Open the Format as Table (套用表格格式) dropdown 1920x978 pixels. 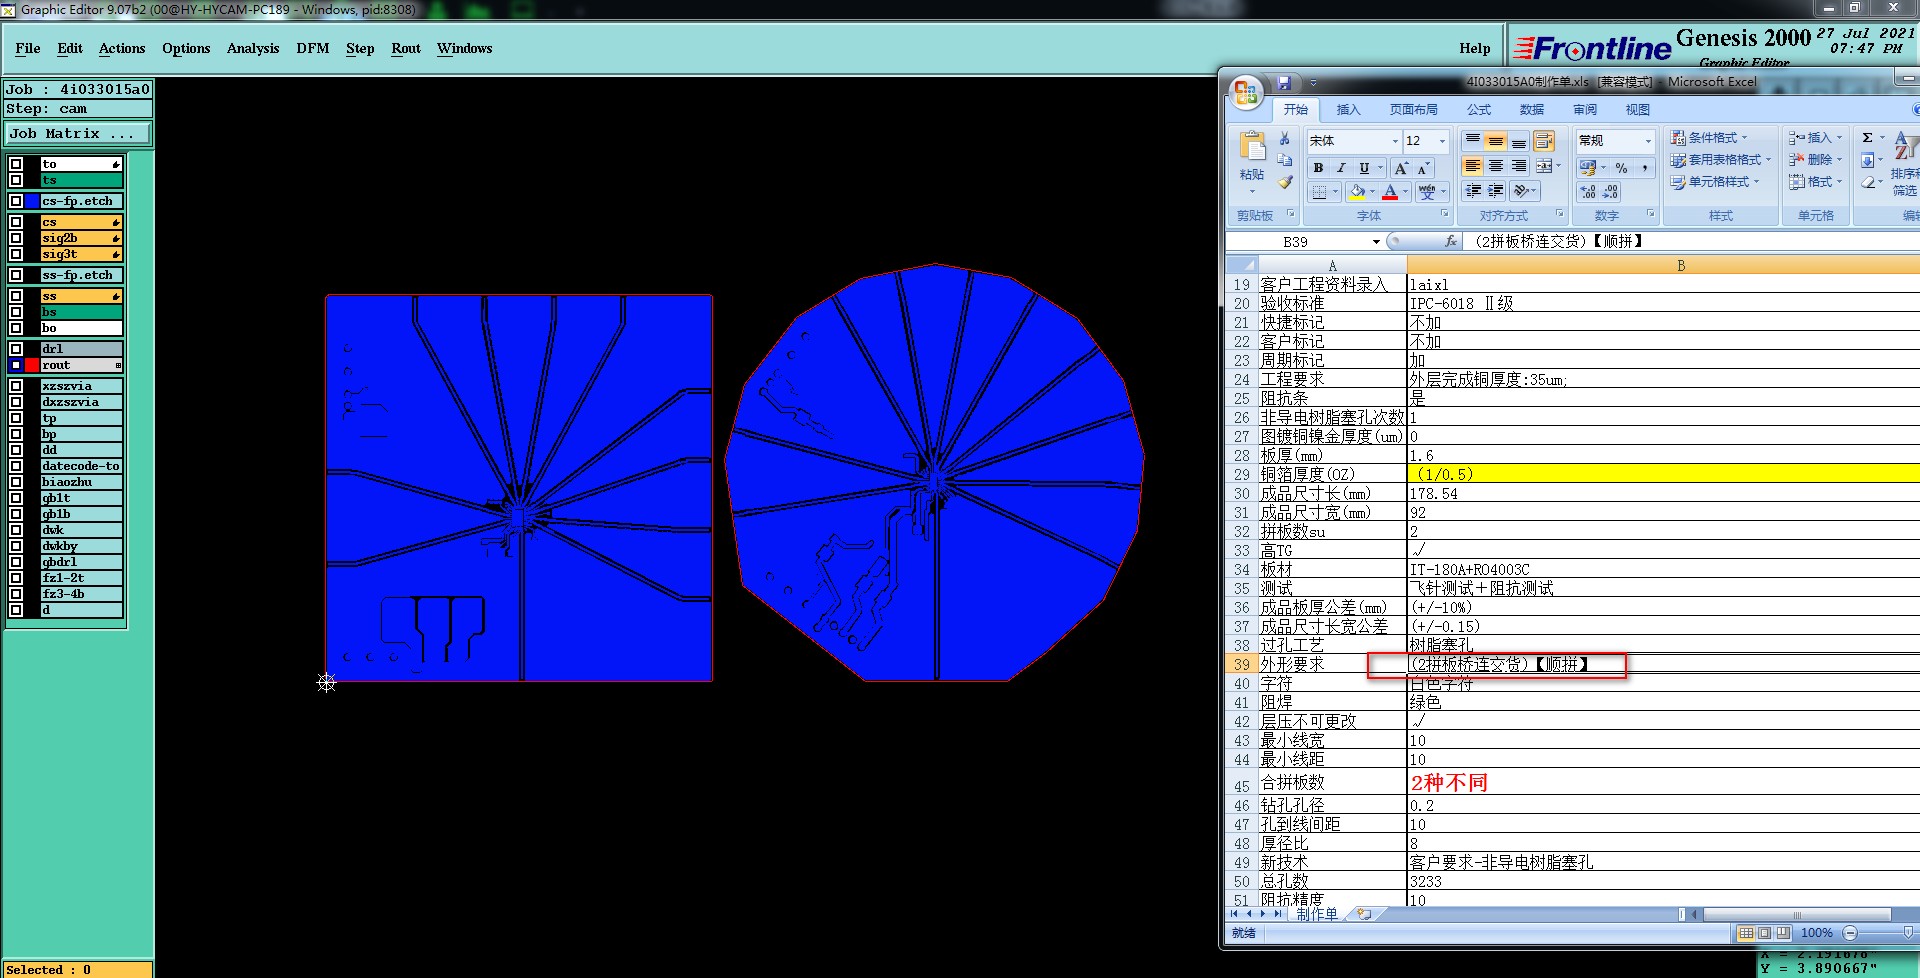pyautogui.click(x=1720, y=160)
